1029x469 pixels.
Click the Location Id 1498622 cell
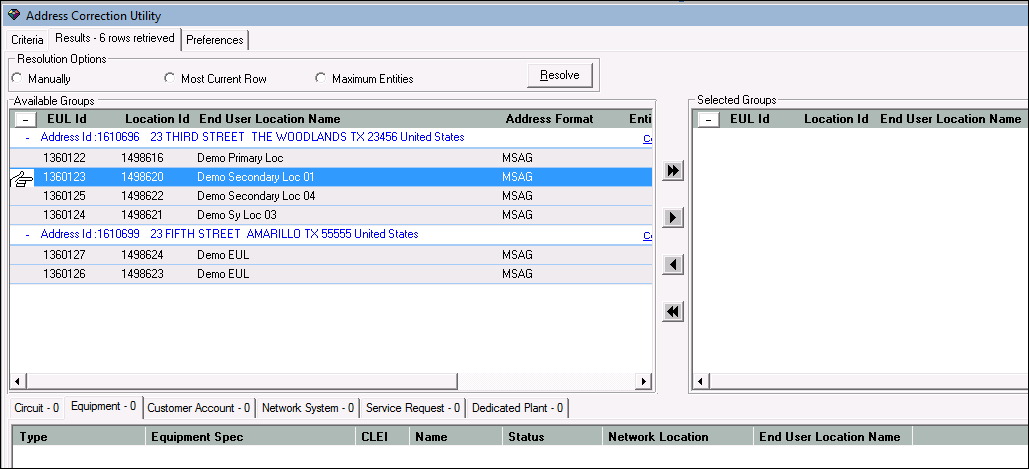pyautogui.click(x=142, y=196)
